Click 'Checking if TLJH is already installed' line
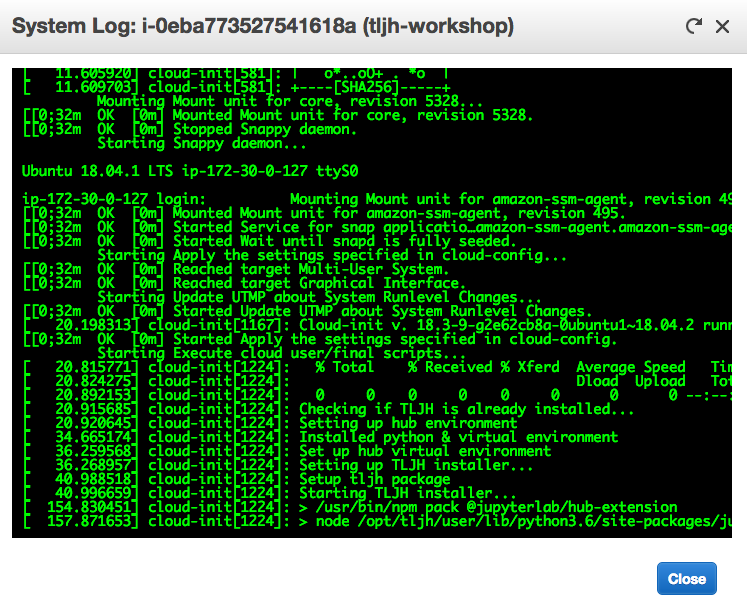747x603 pixels. (x=467, y=409)
